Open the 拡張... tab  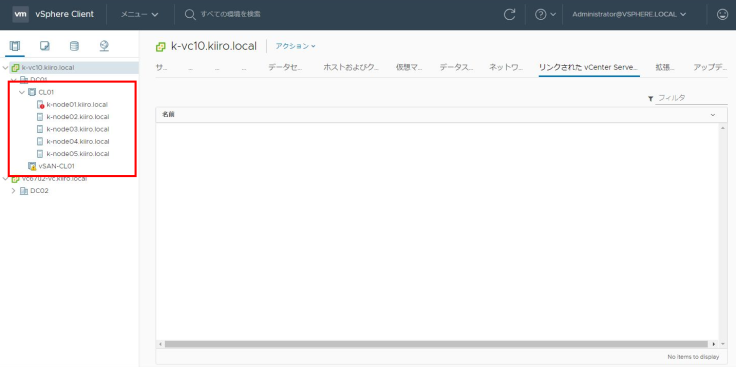[x=665, y=68]
